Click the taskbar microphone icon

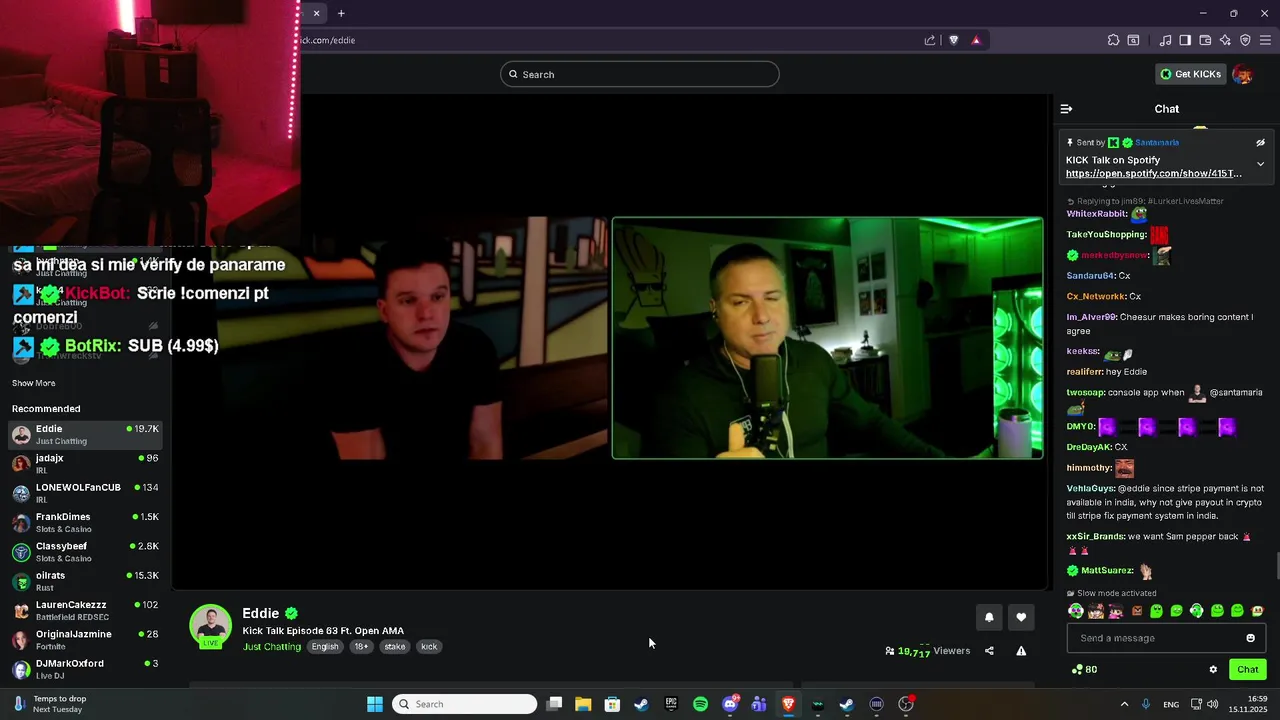1146,704
